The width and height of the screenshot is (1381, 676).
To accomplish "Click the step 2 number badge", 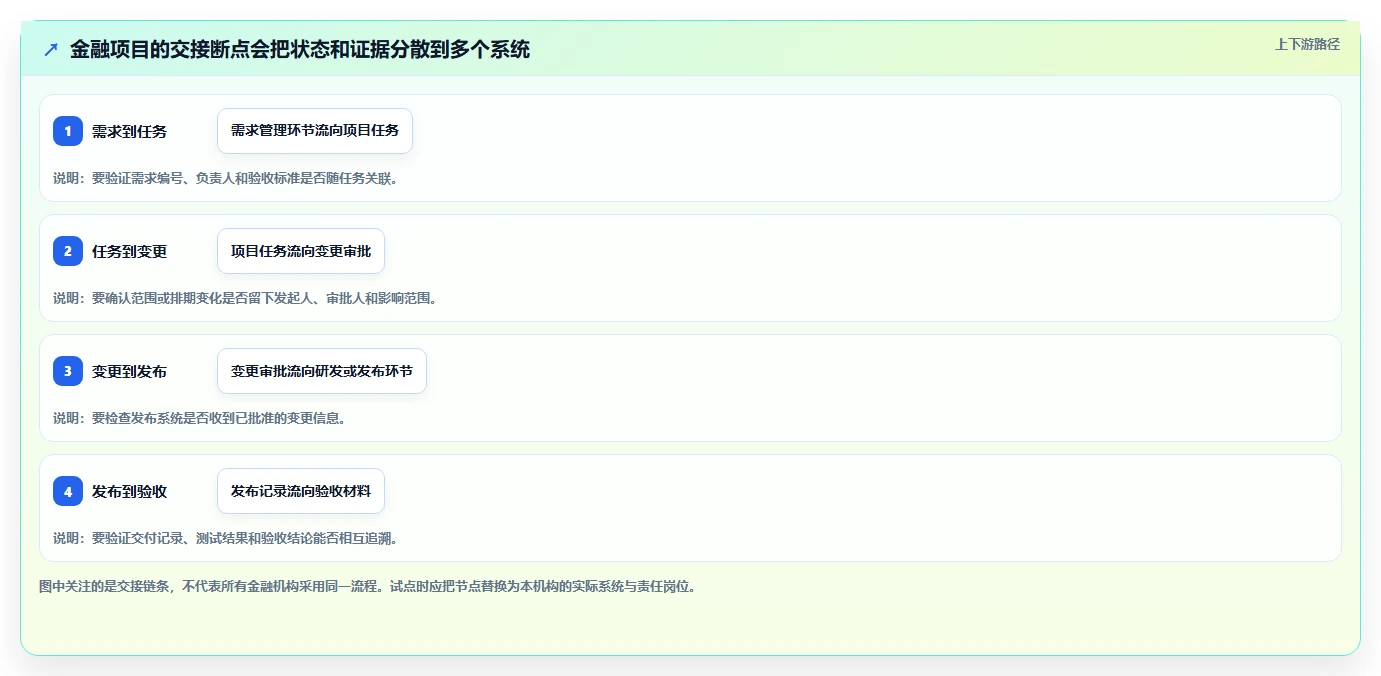I will tap(68, 251).
